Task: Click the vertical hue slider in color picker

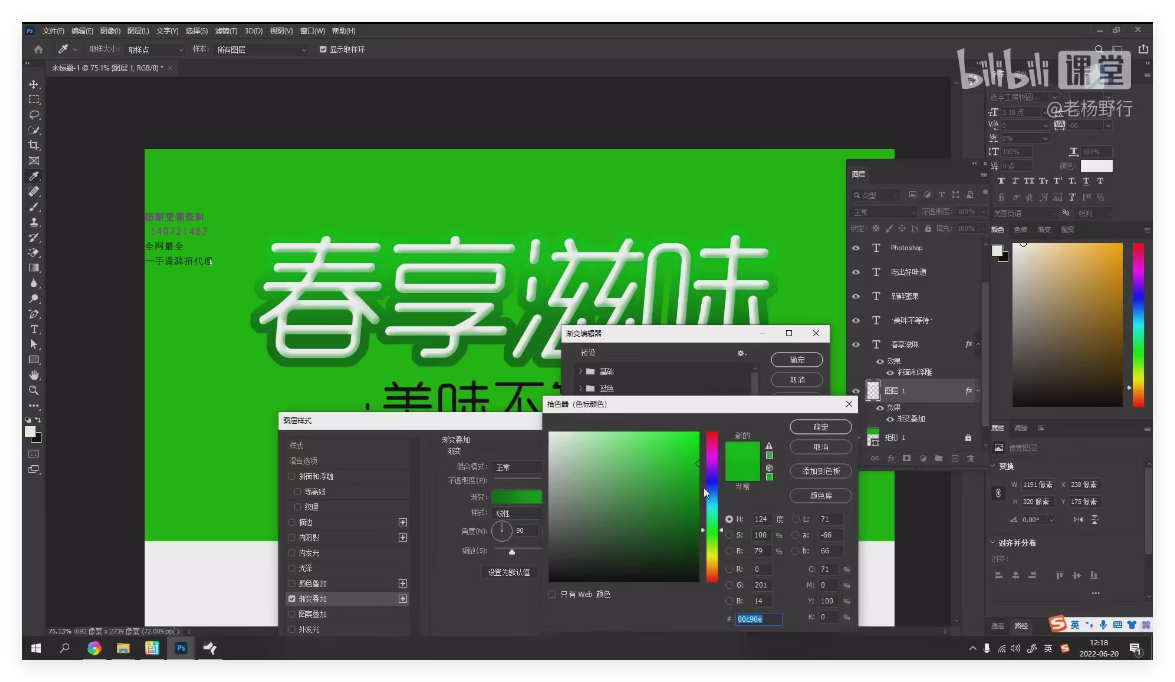Action: 711,507
